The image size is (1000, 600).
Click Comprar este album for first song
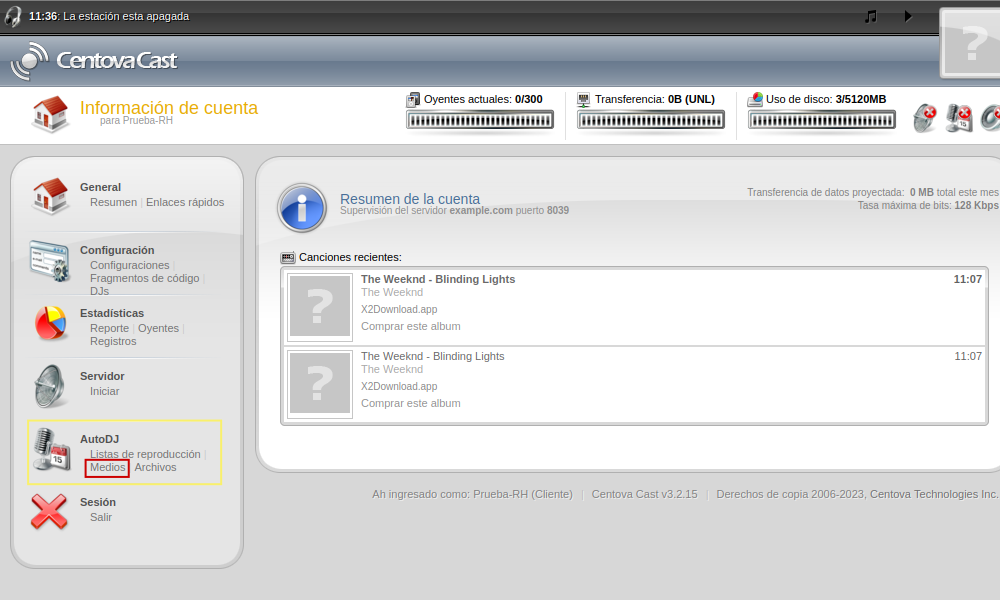tap(410, 326)
